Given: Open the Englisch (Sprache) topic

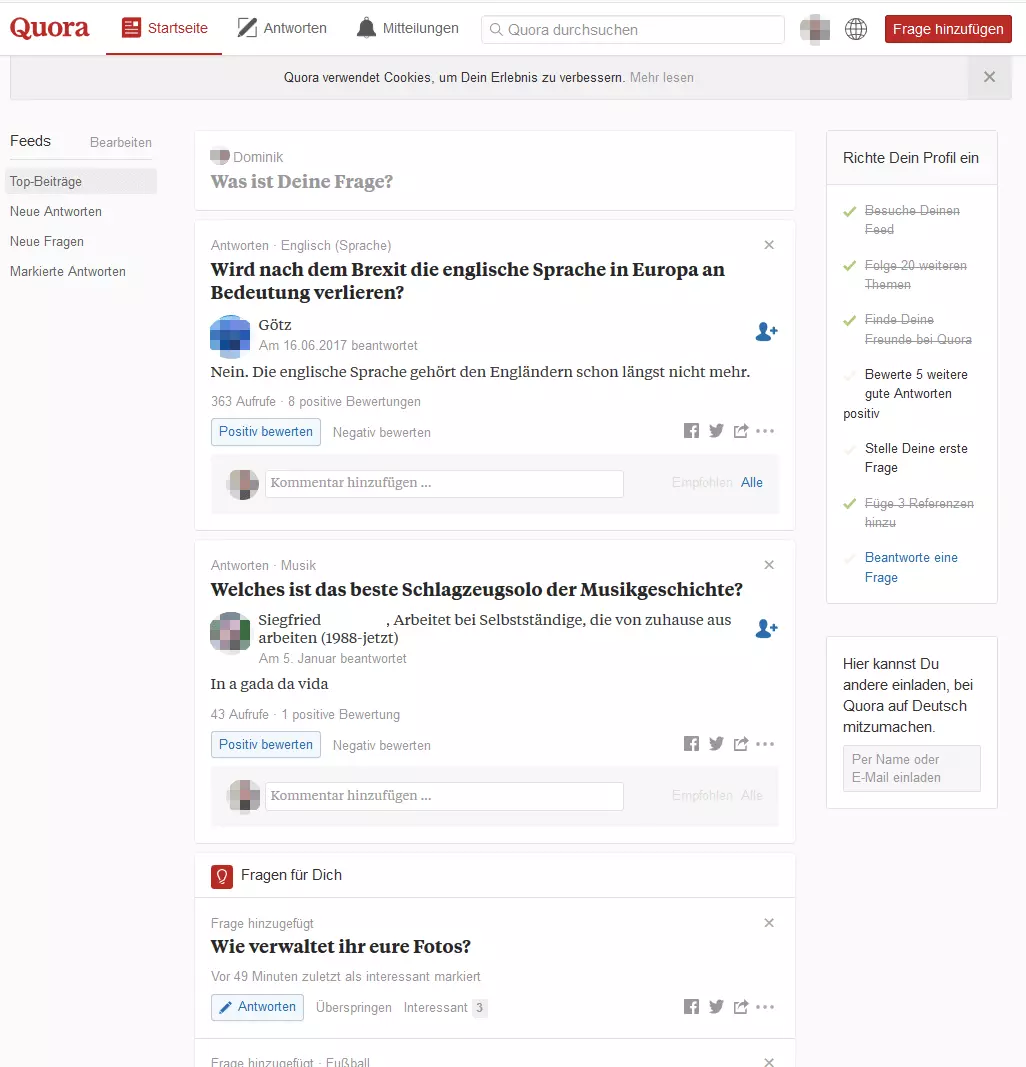Looking at the screenshot, I should 336,246.
